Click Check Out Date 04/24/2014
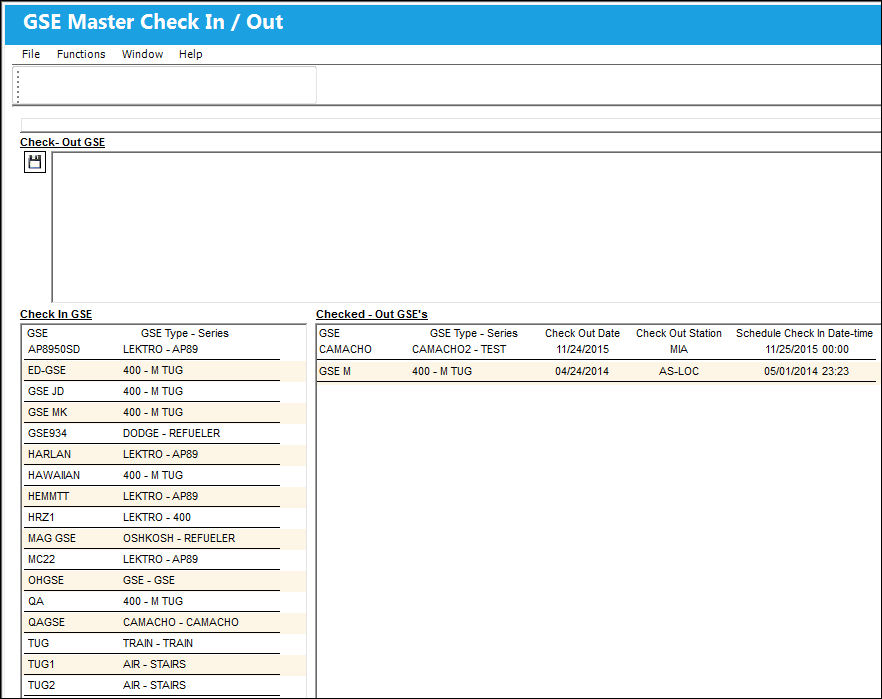This screenshot has width=882, height=699. 582,371
